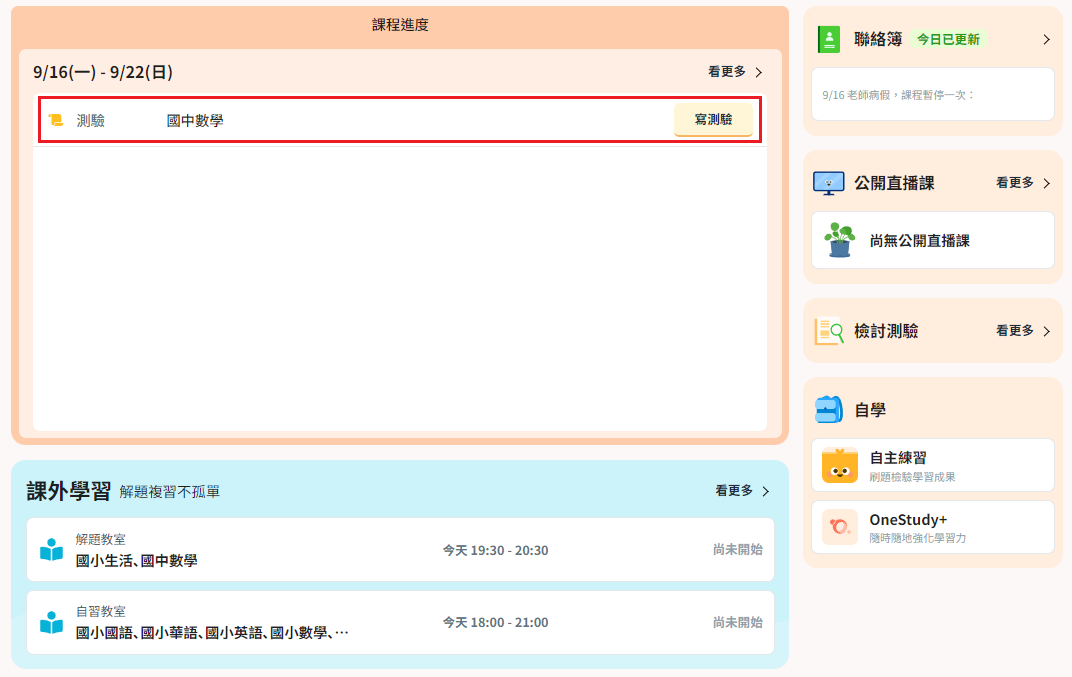
Task: Click the 今日已更新 badge
Action: [948, 39]
